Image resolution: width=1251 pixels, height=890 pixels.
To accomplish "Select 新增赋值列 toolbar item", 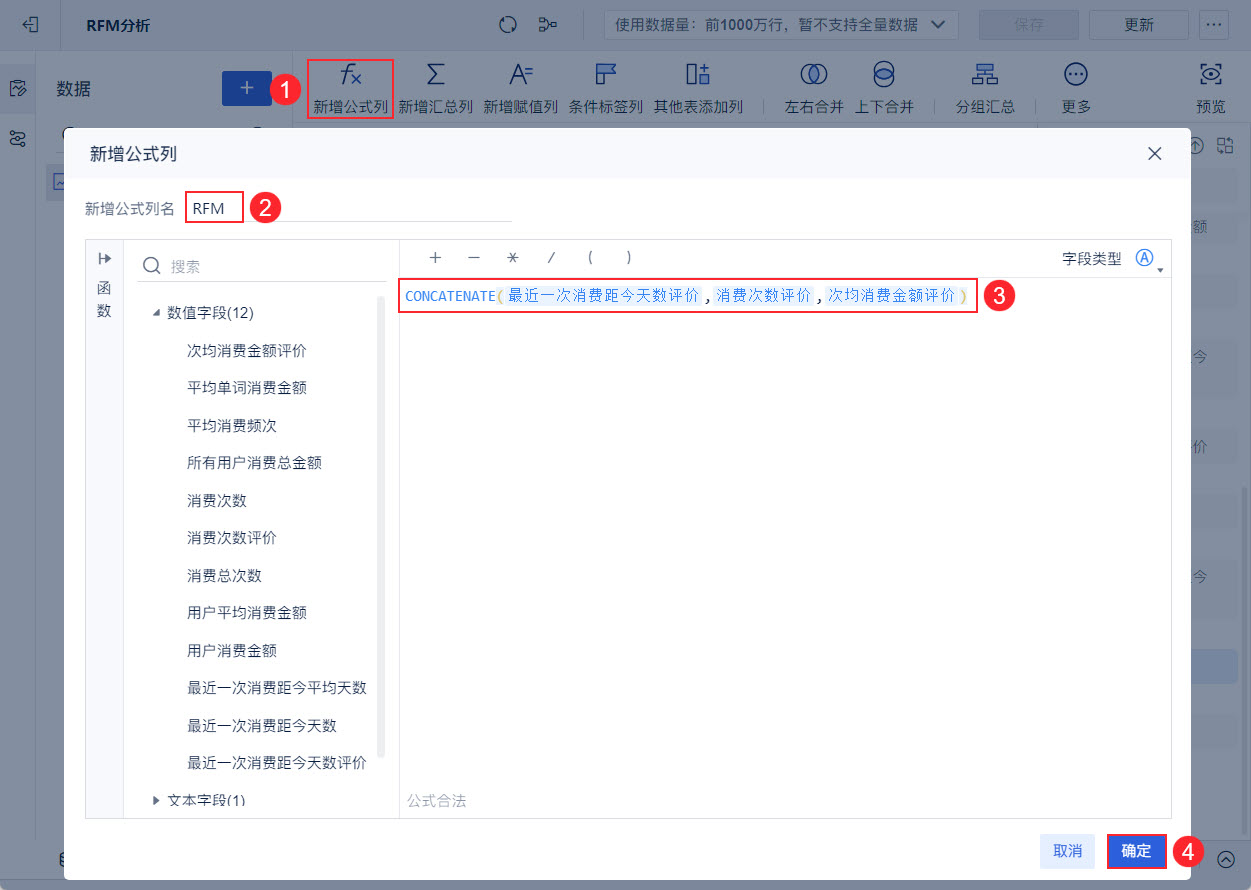I will click(521, 89).
